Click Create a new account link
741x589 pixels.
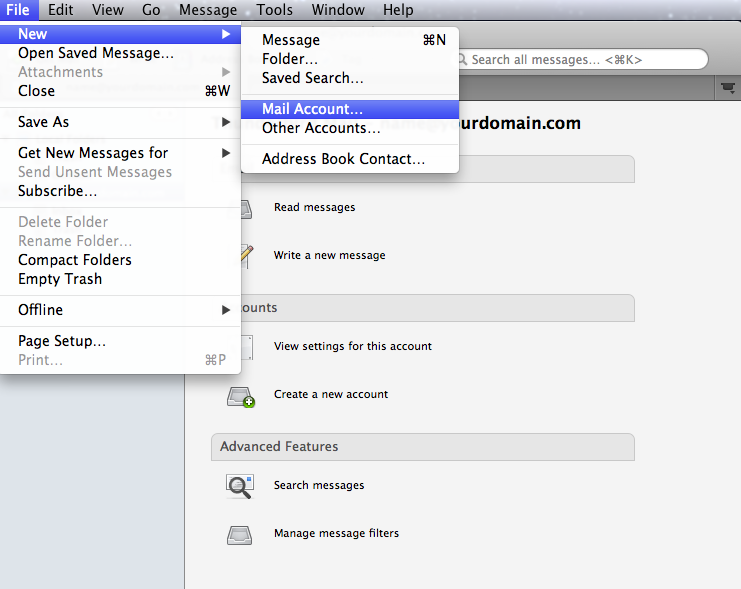coord(331,394)
